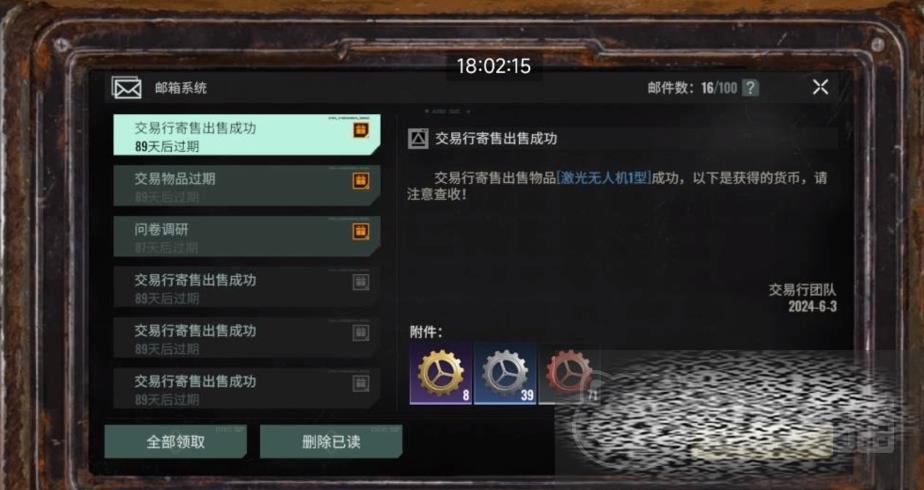The height and width of the screenshot is (490, 924).
Task: Click the 全部领取 claim all button
Action: (x=176, y=442)
